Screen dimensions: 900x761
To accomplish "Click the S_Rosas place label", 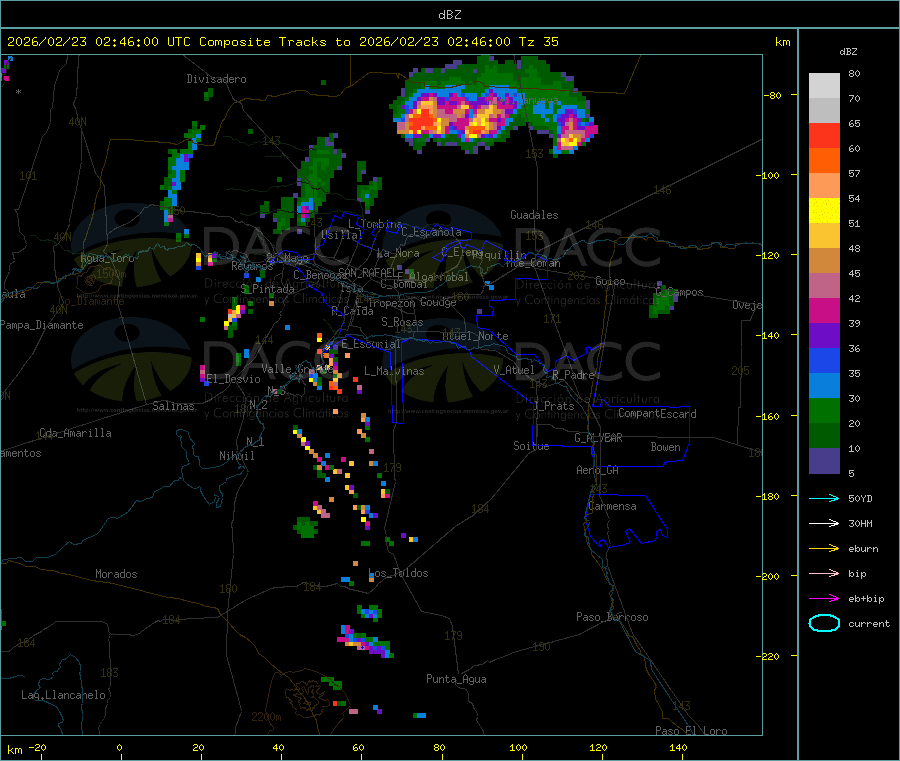I will (402, 323).
